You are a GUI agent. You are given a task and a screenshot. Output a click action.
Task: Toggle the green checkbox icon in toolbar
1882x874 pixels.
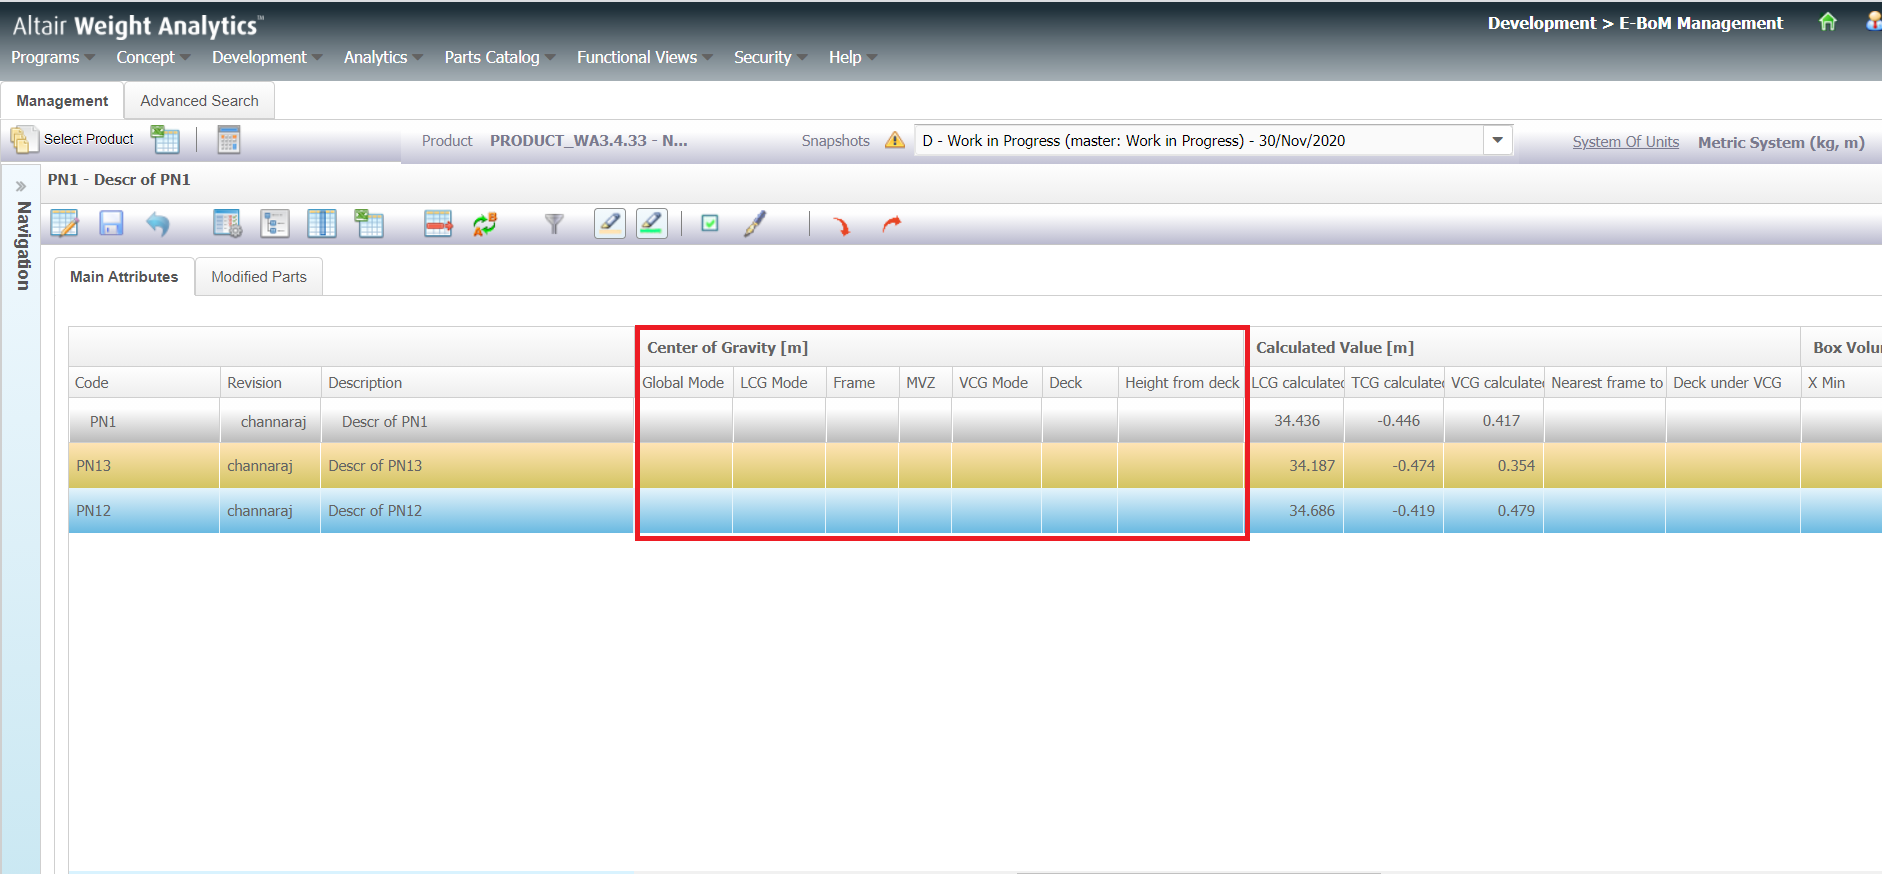[710, 224]
